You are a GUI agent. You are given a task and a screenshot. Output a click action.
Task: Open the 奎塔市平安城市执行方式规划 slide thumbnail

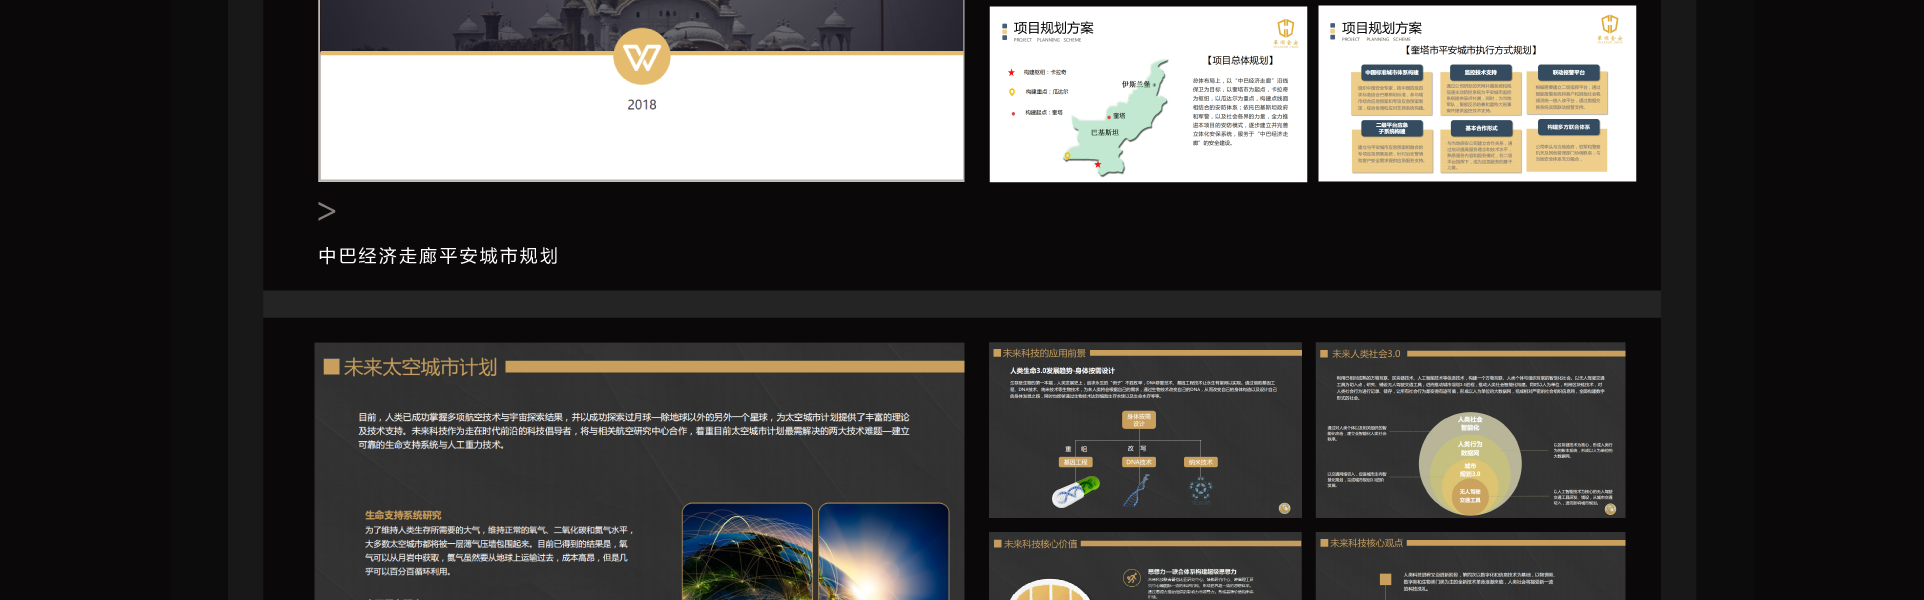1477,94
